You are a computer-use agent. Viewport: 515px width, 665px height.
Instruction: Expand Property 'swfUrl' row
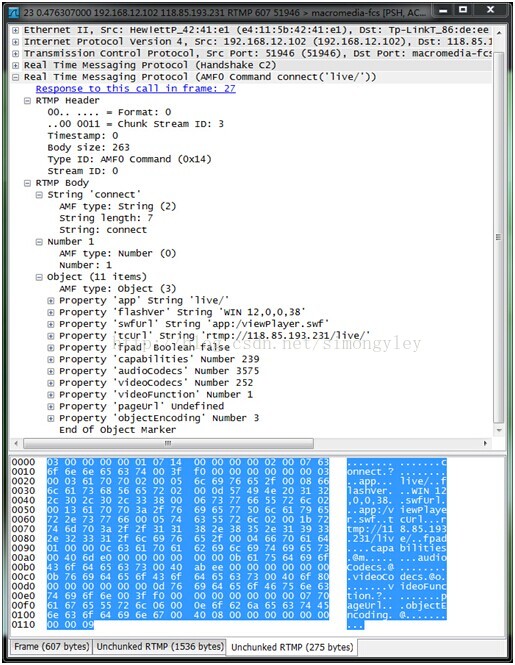point(51,324)
